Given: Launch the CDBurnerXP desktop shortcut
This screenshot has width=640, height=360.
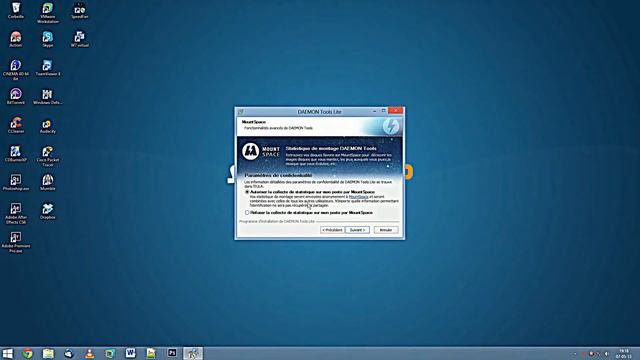Looking at the screenshot, I should tap(16, 154).
